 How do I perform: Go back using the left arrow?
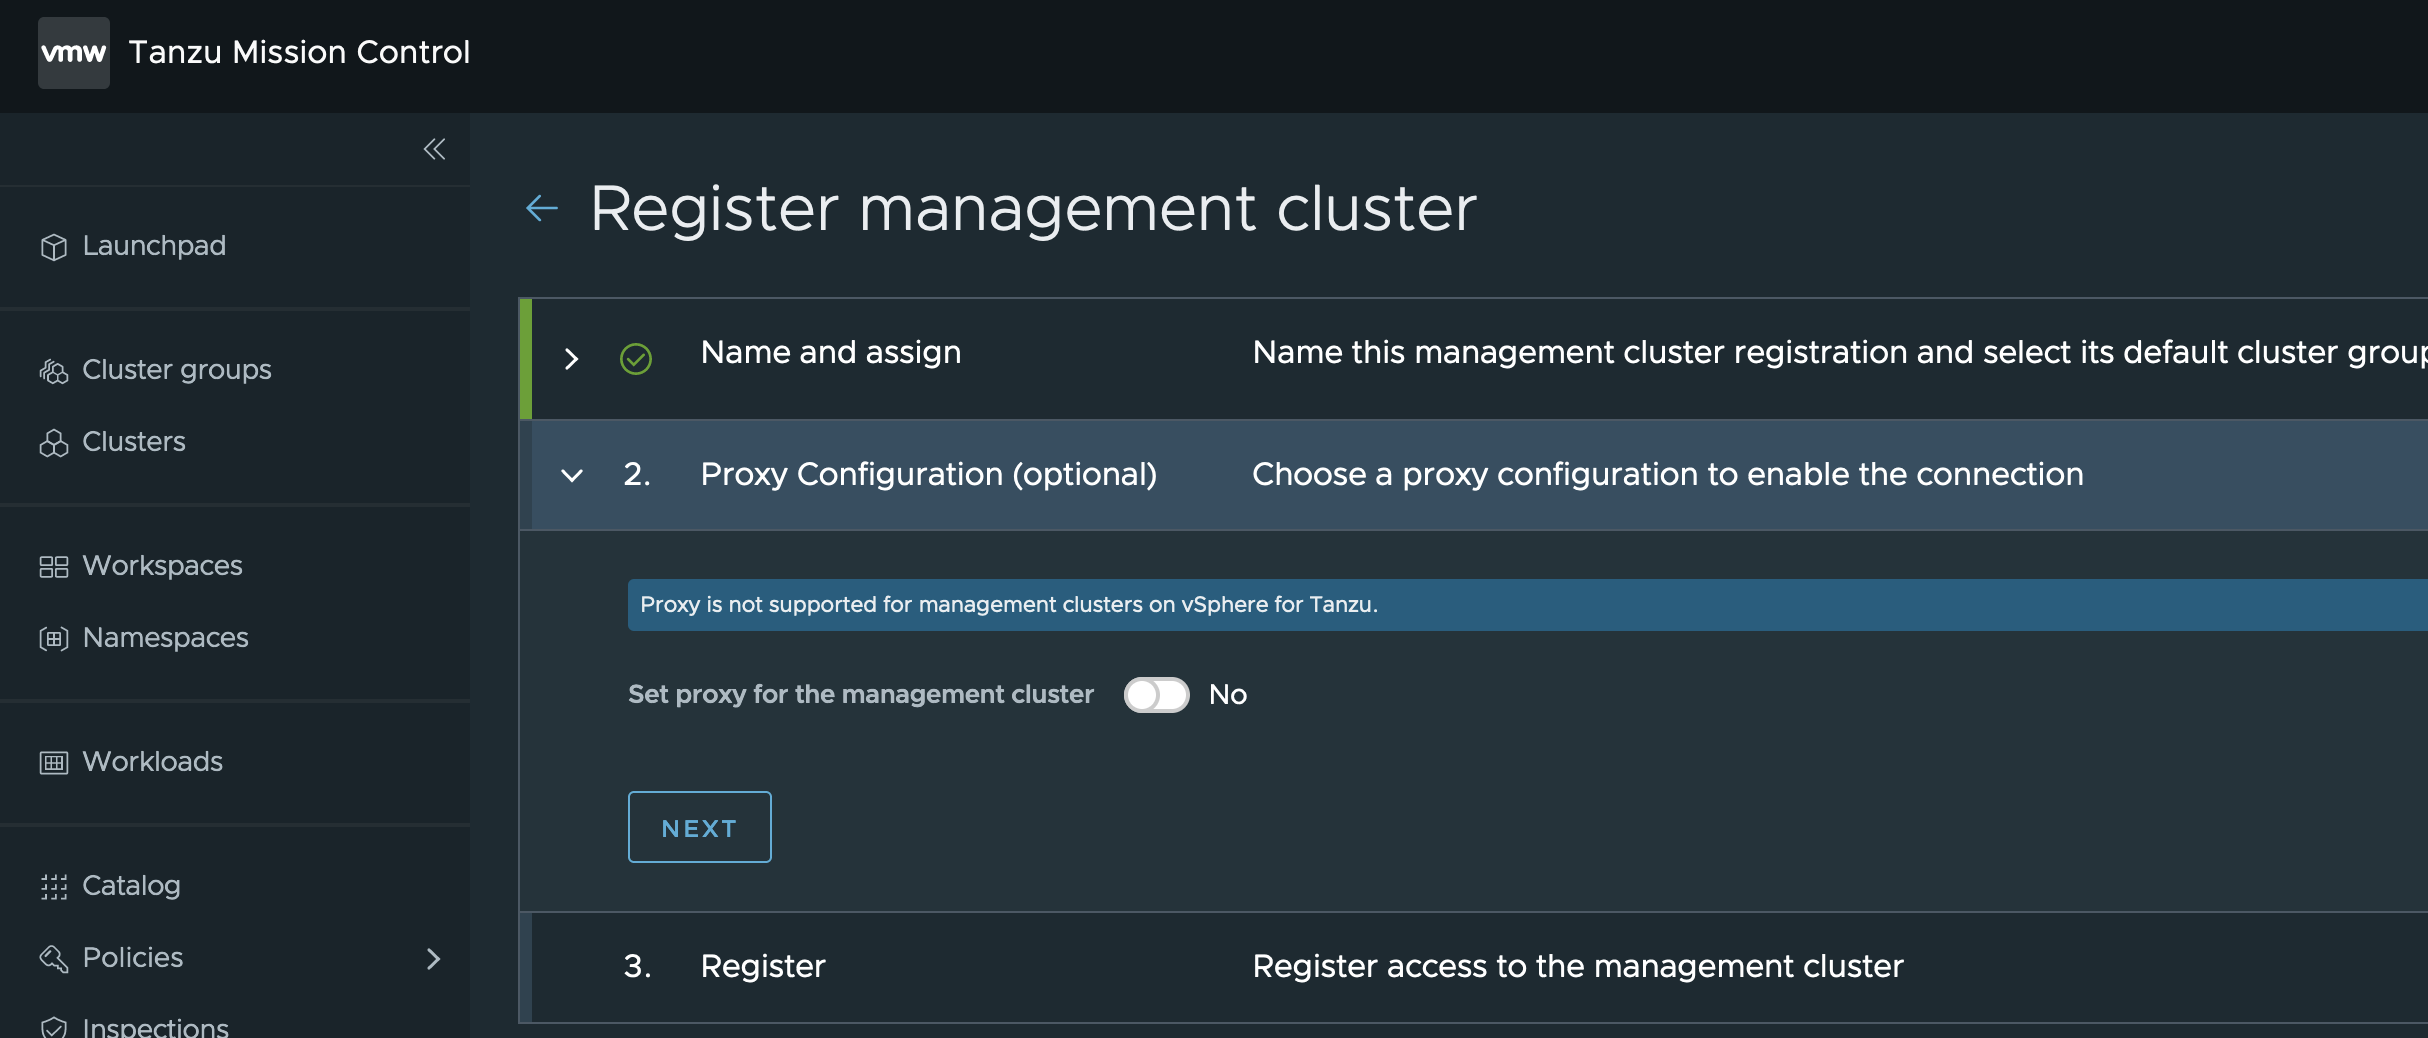click(x=542, y=208)
